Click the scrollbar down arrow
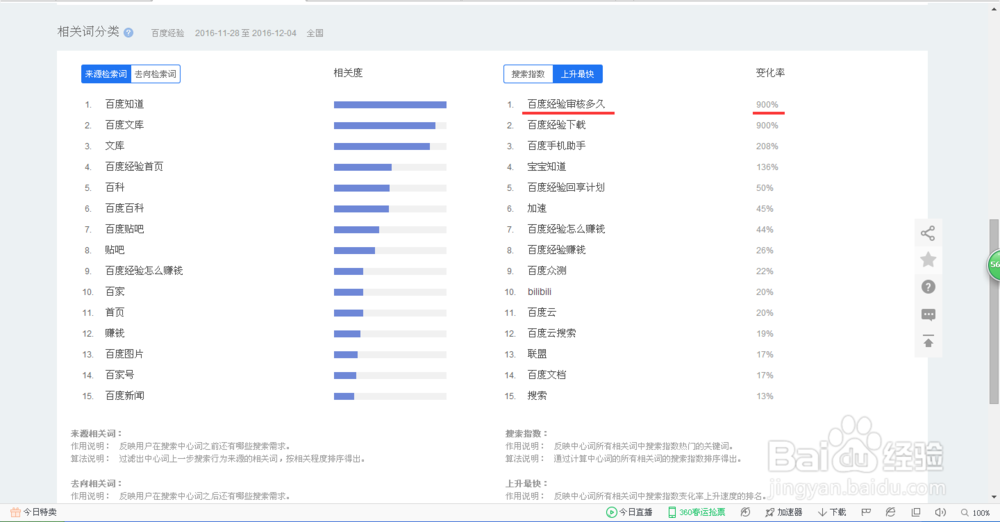1000x522 pixels. coord(994,496)
